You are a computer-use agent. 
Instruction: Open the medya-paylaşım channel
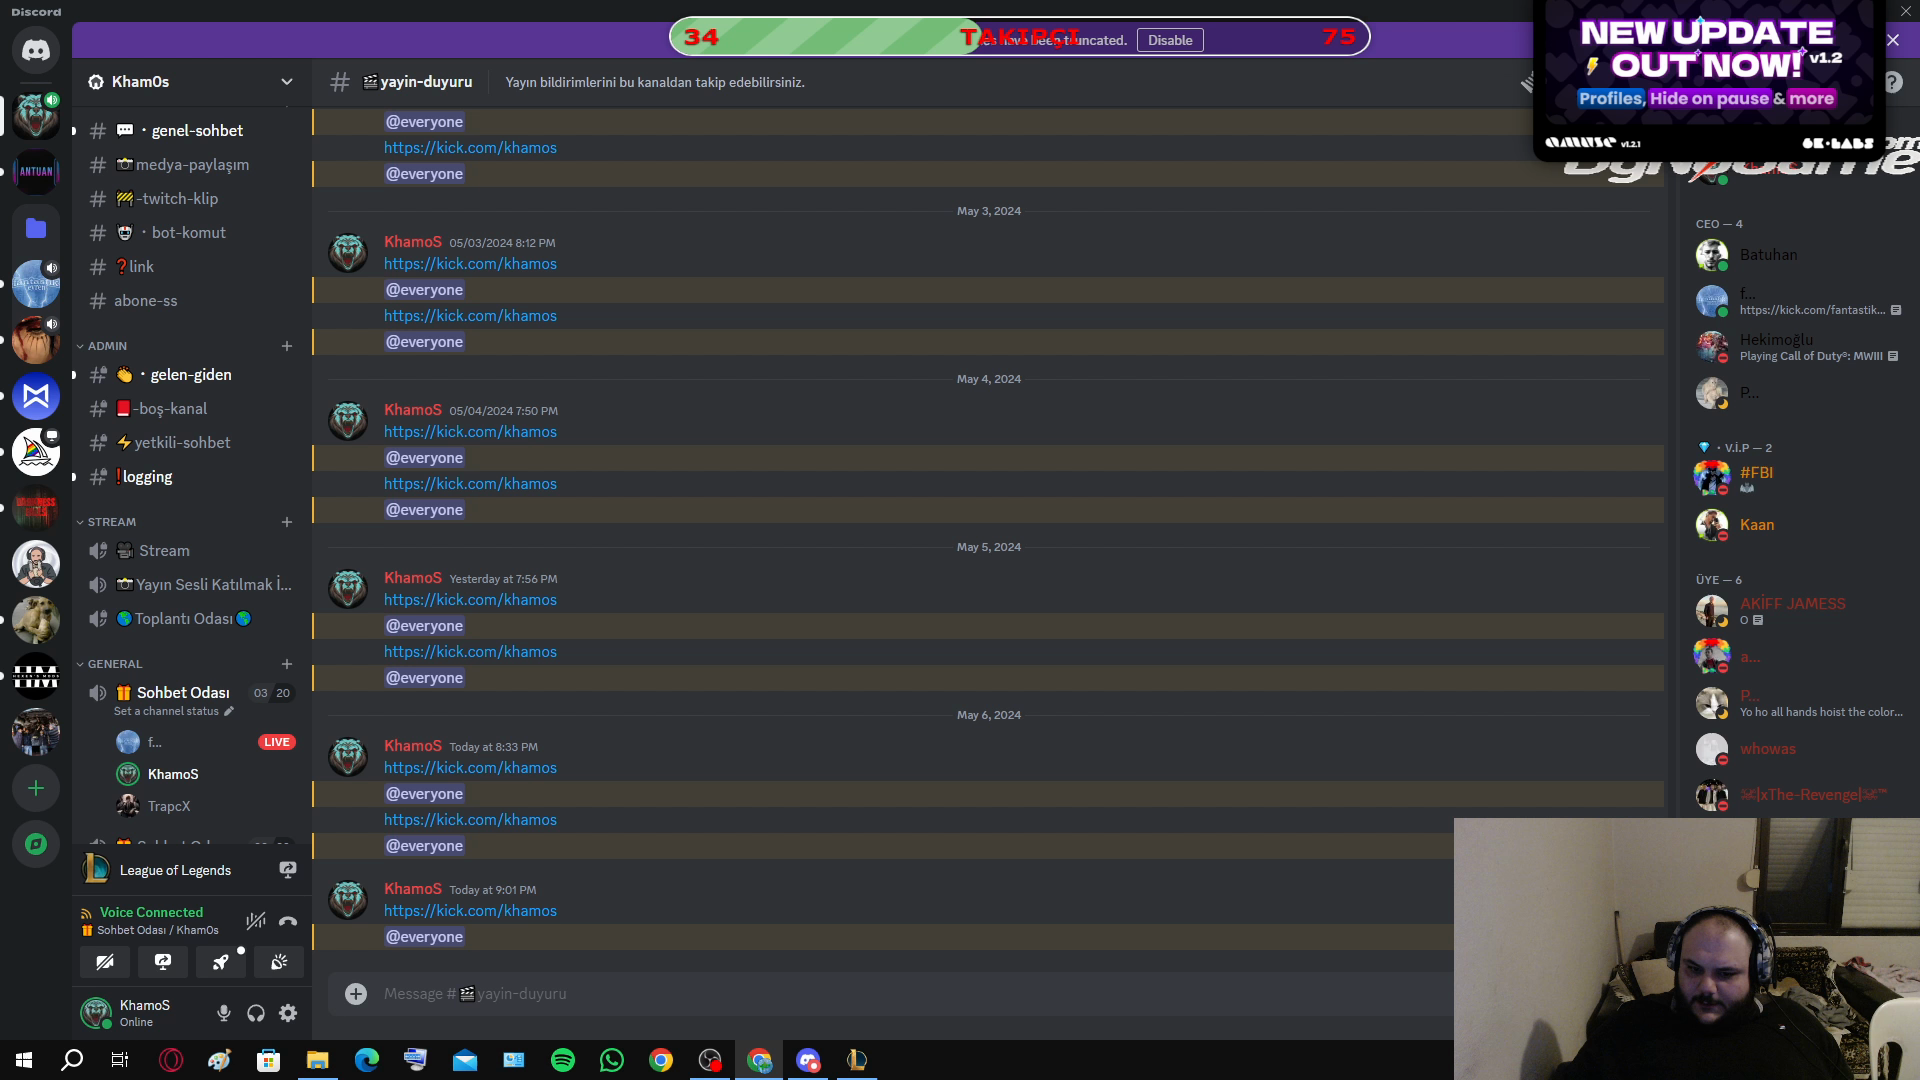(192, 164)
